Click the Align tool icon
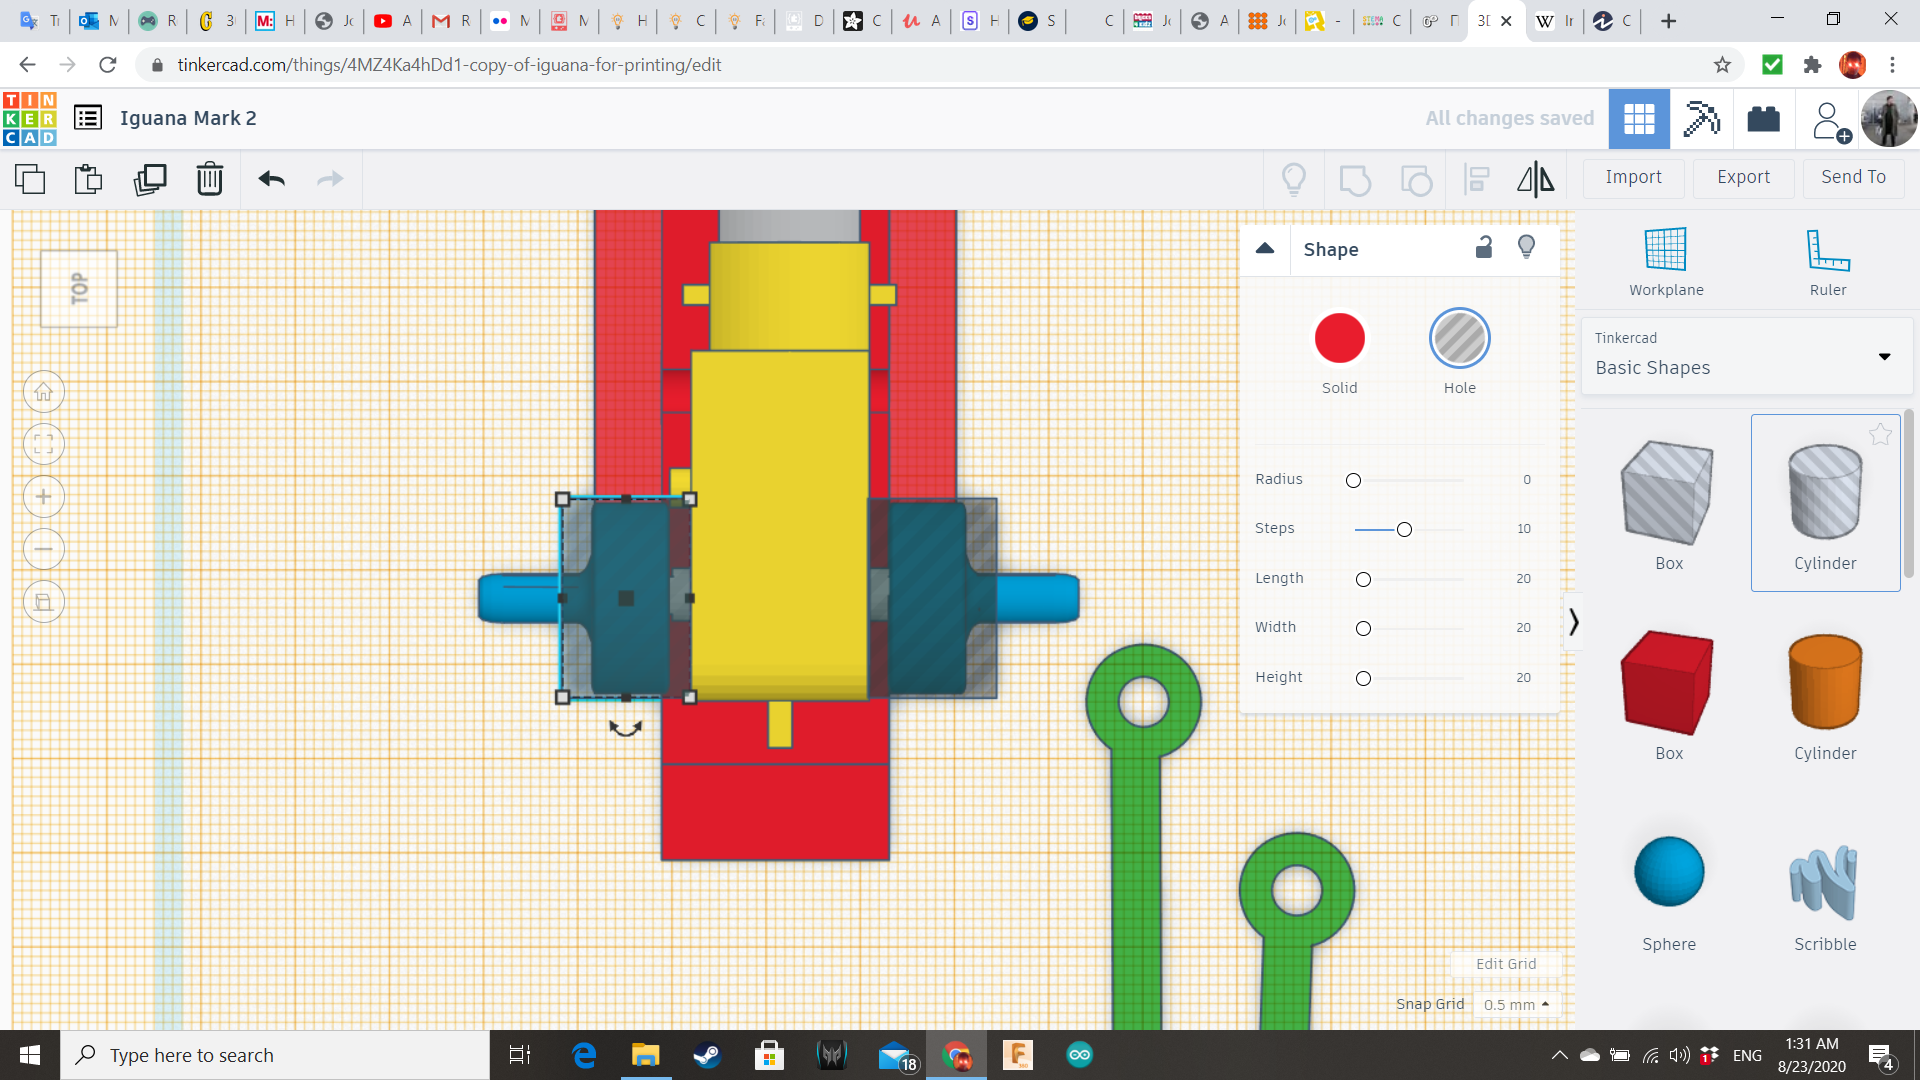The height and width of the screenshot is (1080, 1920). pos(1476,179)
